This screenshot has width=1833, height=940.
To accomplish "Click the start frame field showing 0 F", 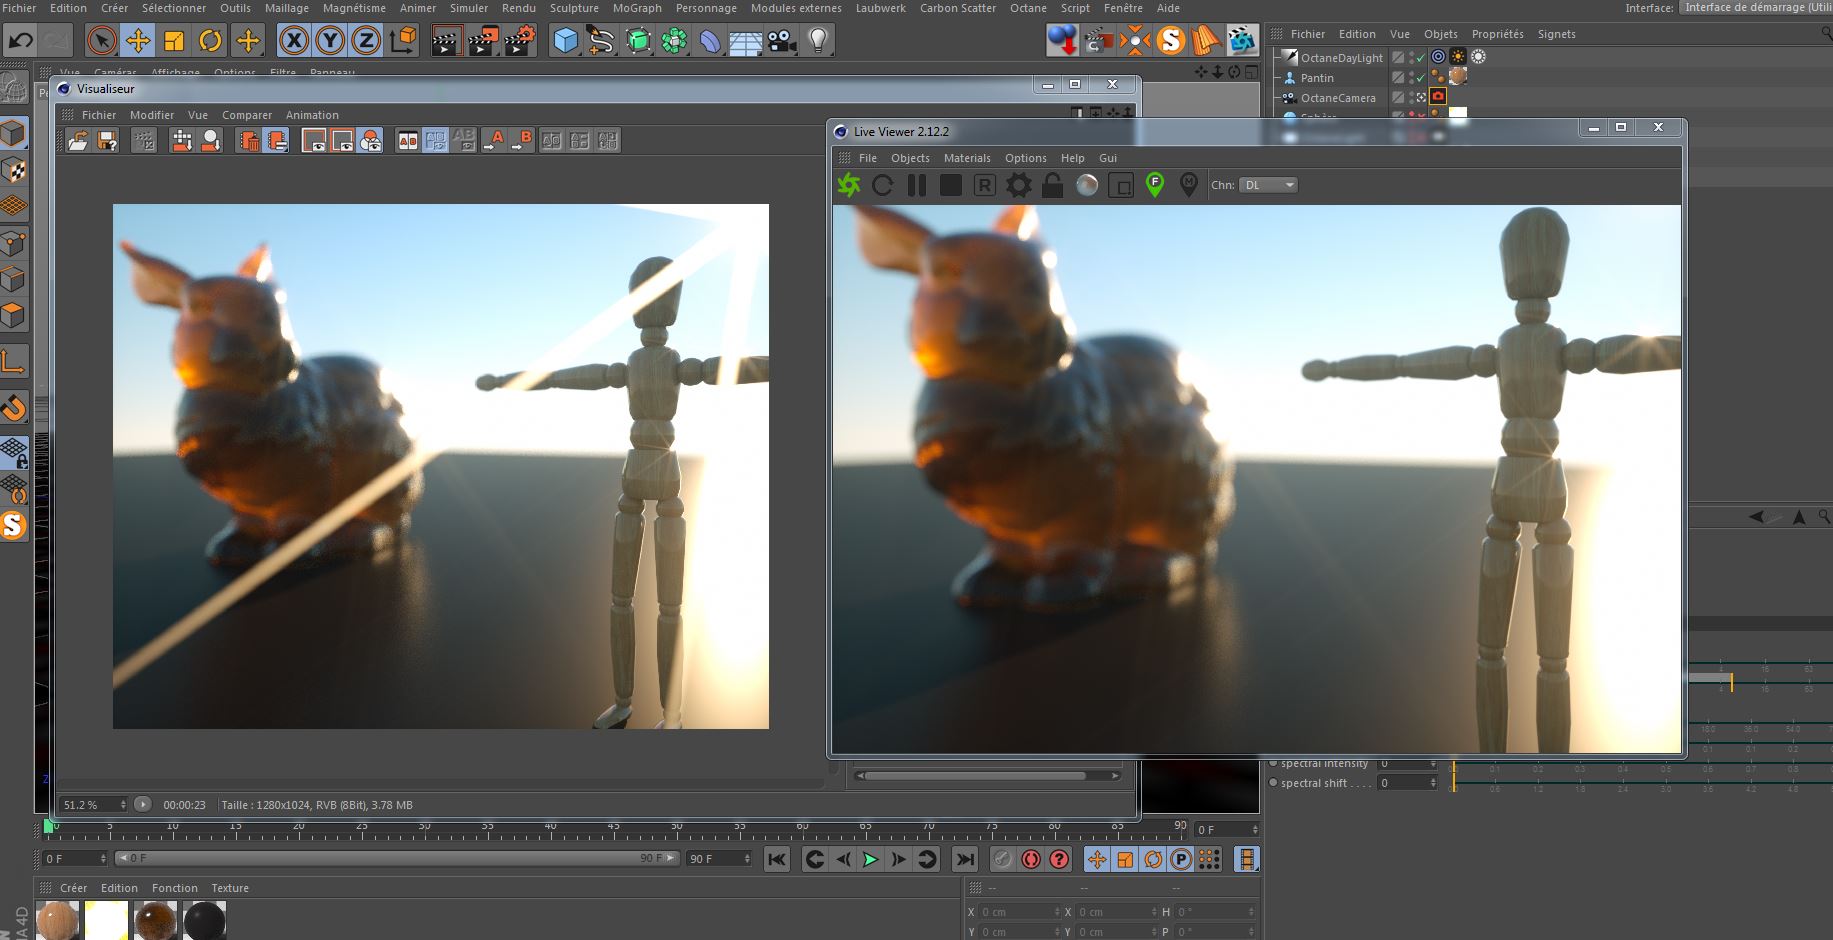I will [x=74, y=859].
